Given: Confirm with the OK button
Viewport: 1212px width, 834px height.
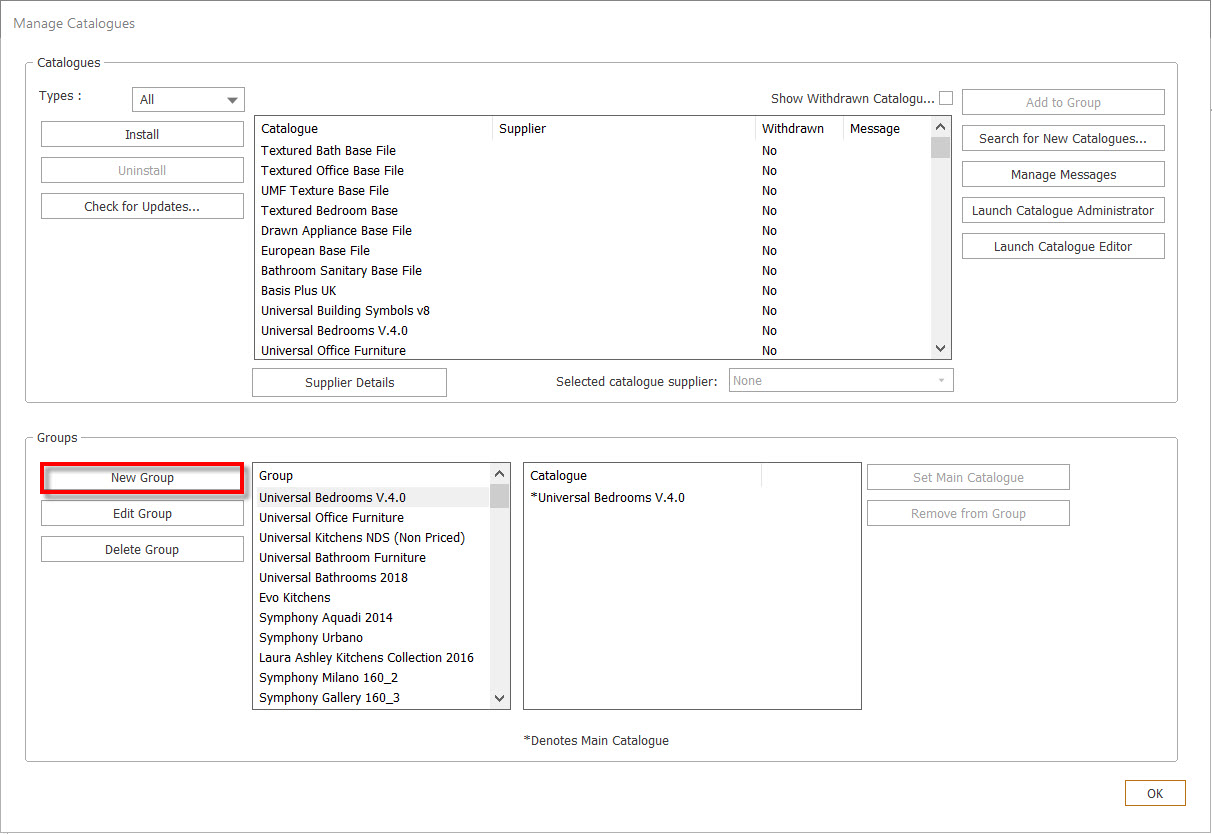Looking at the screenshot, I should (1155, 794).
